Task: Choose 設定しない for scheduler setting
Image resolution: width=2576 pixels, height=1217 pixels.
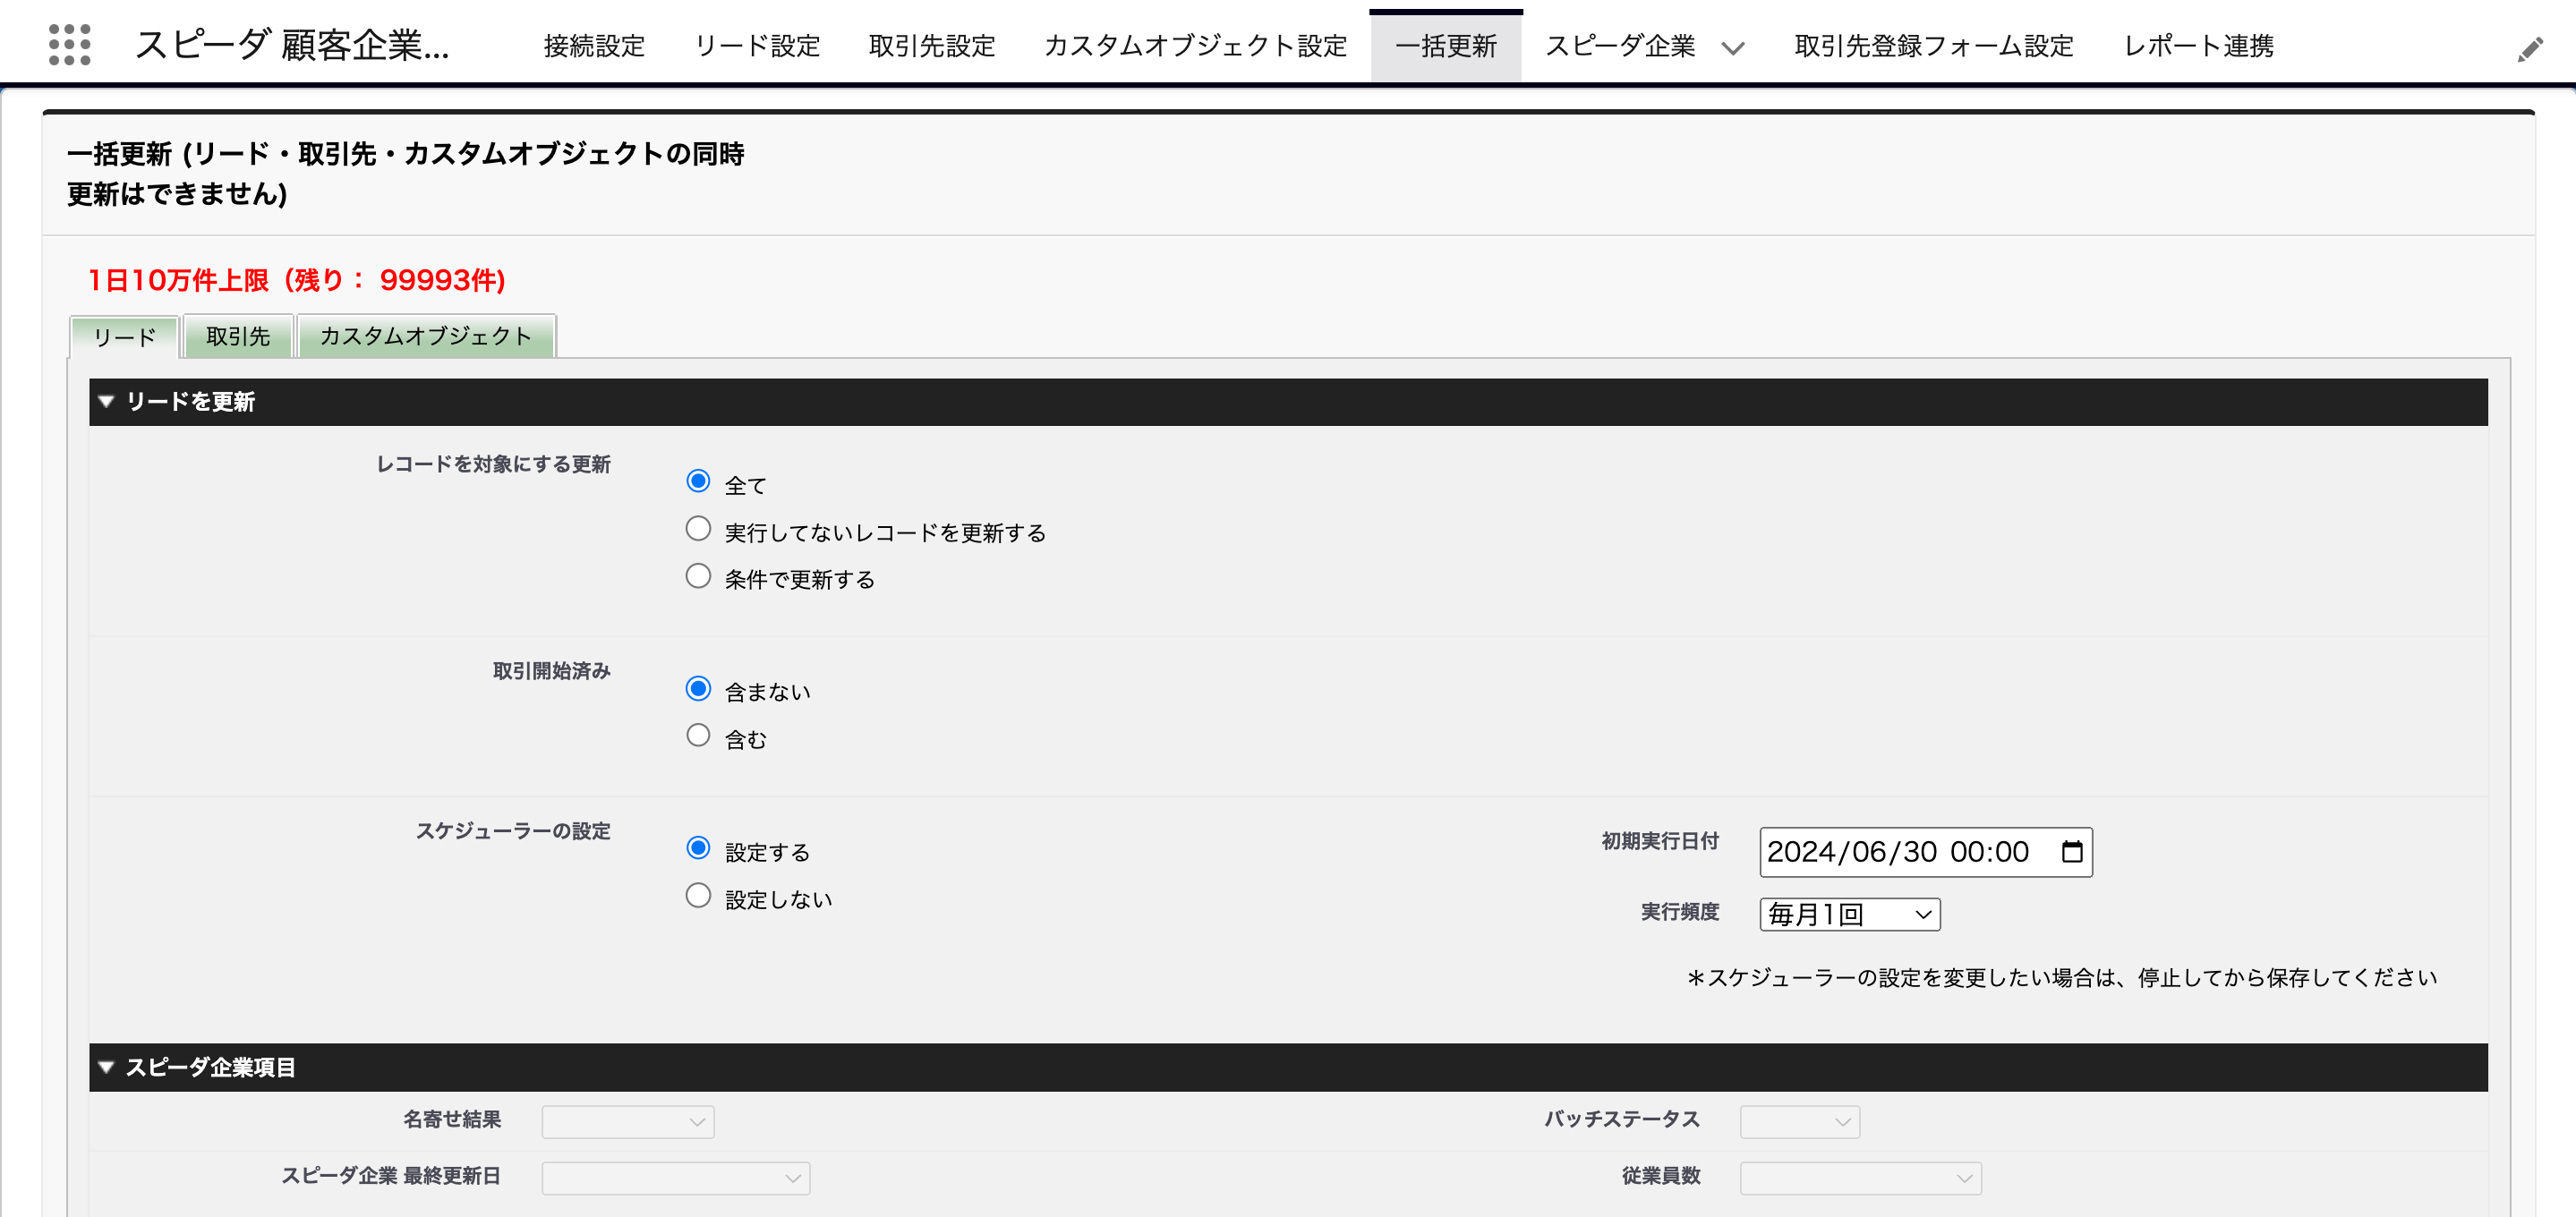Action: click(698, 895)
